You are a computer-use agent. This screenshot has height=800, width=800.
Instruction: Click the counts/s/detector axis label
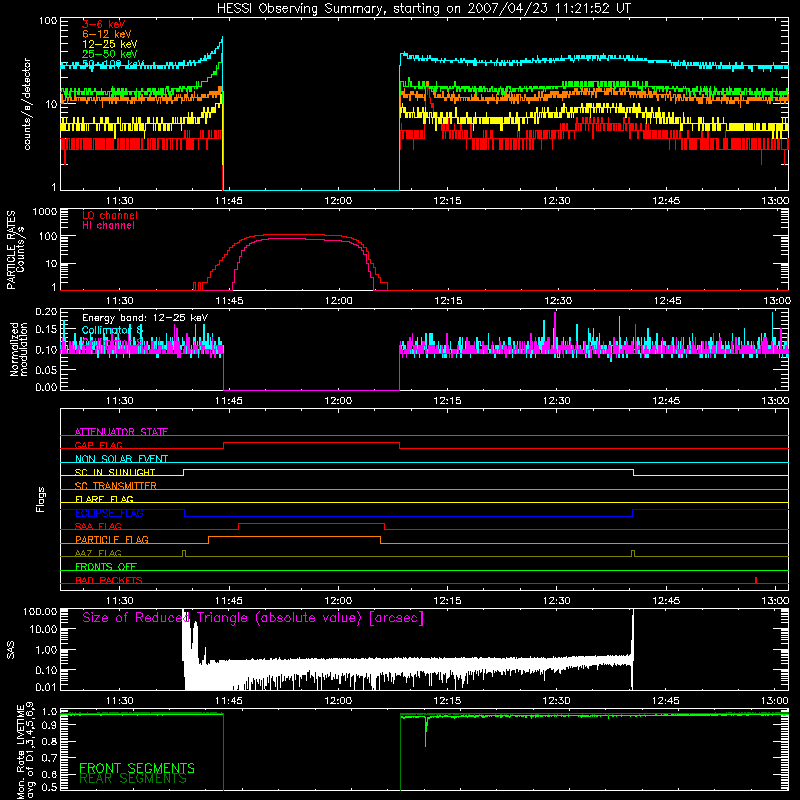pos(27,104)
